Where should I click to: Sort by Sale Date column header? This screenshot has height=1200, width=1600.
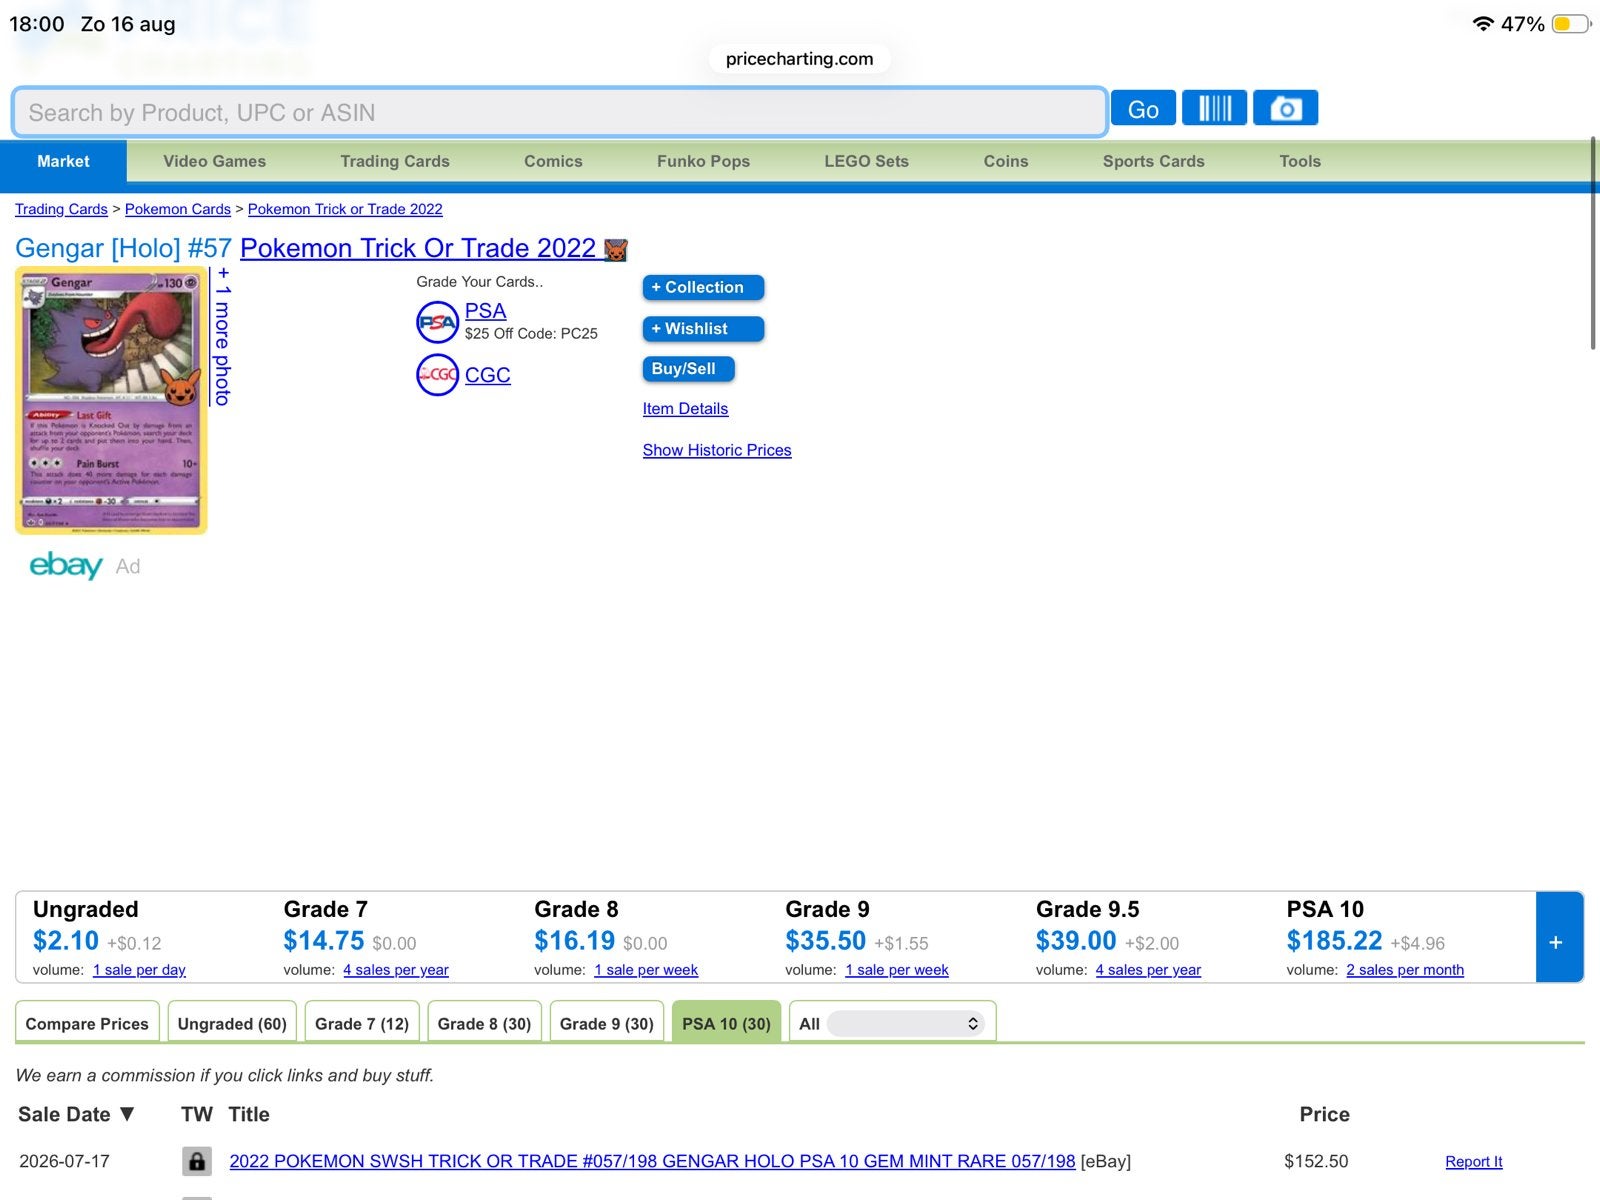tap(76, 1114)
